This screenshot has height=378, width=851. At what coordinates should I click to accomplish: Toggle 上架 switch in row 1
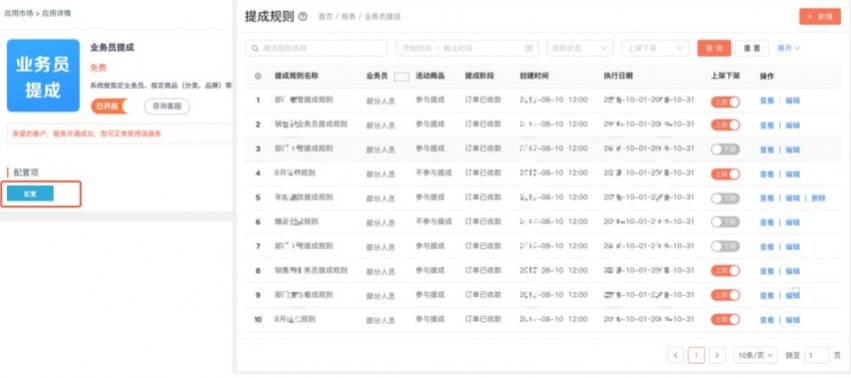coord(726,101)
